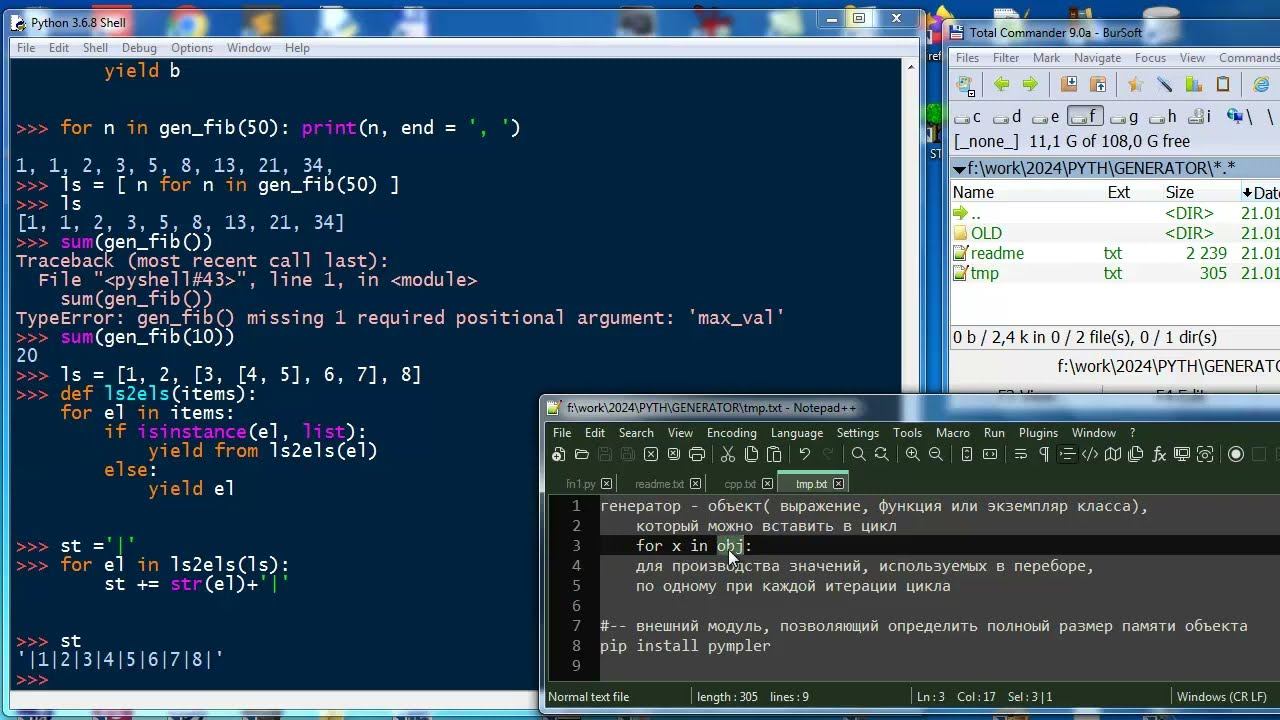This screenshot has height=720, width=1280.
Task: Show Document Map panel in Notepad++
Action: click(1113, 454)
